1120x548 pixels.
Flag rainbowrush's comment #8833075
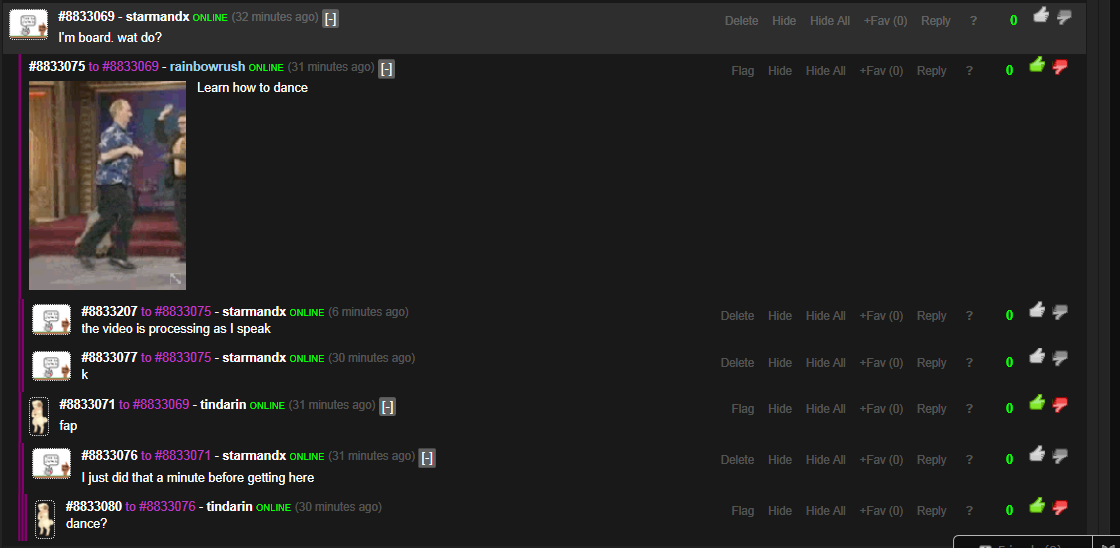(x=742, y=71)
